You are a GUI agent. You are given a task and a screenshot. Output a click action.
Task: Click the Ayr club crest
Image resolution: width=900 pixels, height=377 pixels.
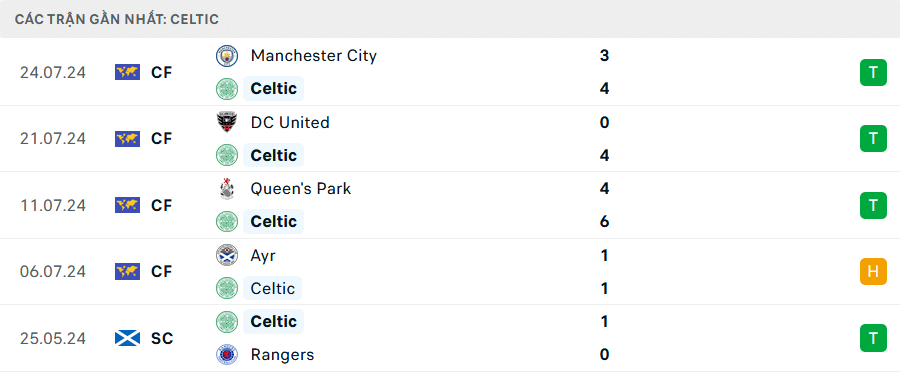click(x=227, y=255)
